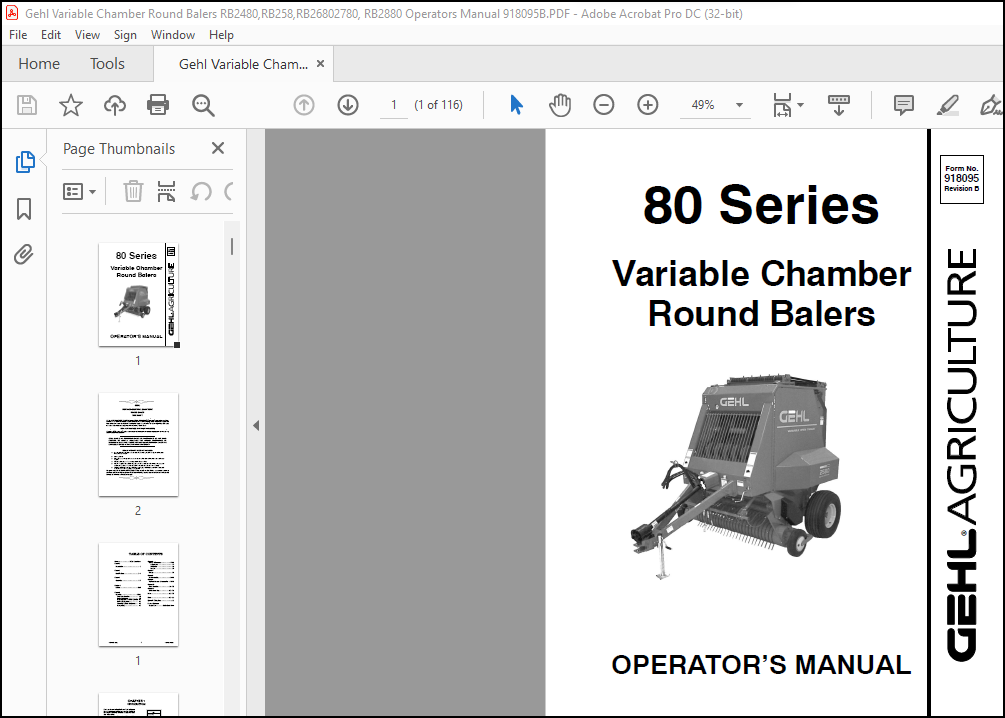Image resolution: width=1005 pixels, height=718 pixels.
Task: Collapse the navigation pane arrow
Action: (x=256, y=425)
